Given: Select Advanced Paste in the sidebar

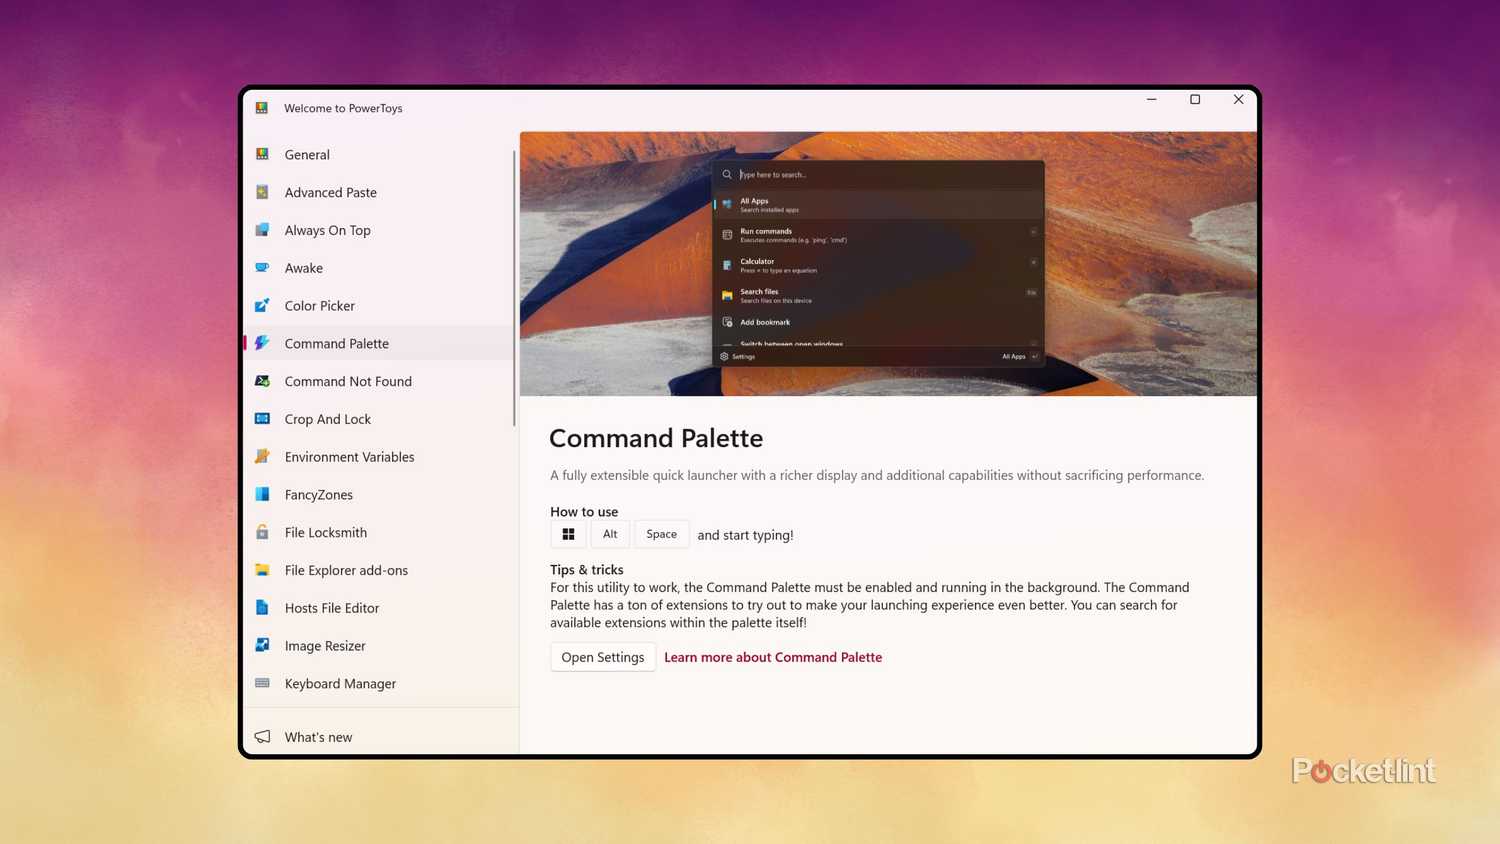Looking at the screenshot, I should pyautogui.click(x=380, y=192).
